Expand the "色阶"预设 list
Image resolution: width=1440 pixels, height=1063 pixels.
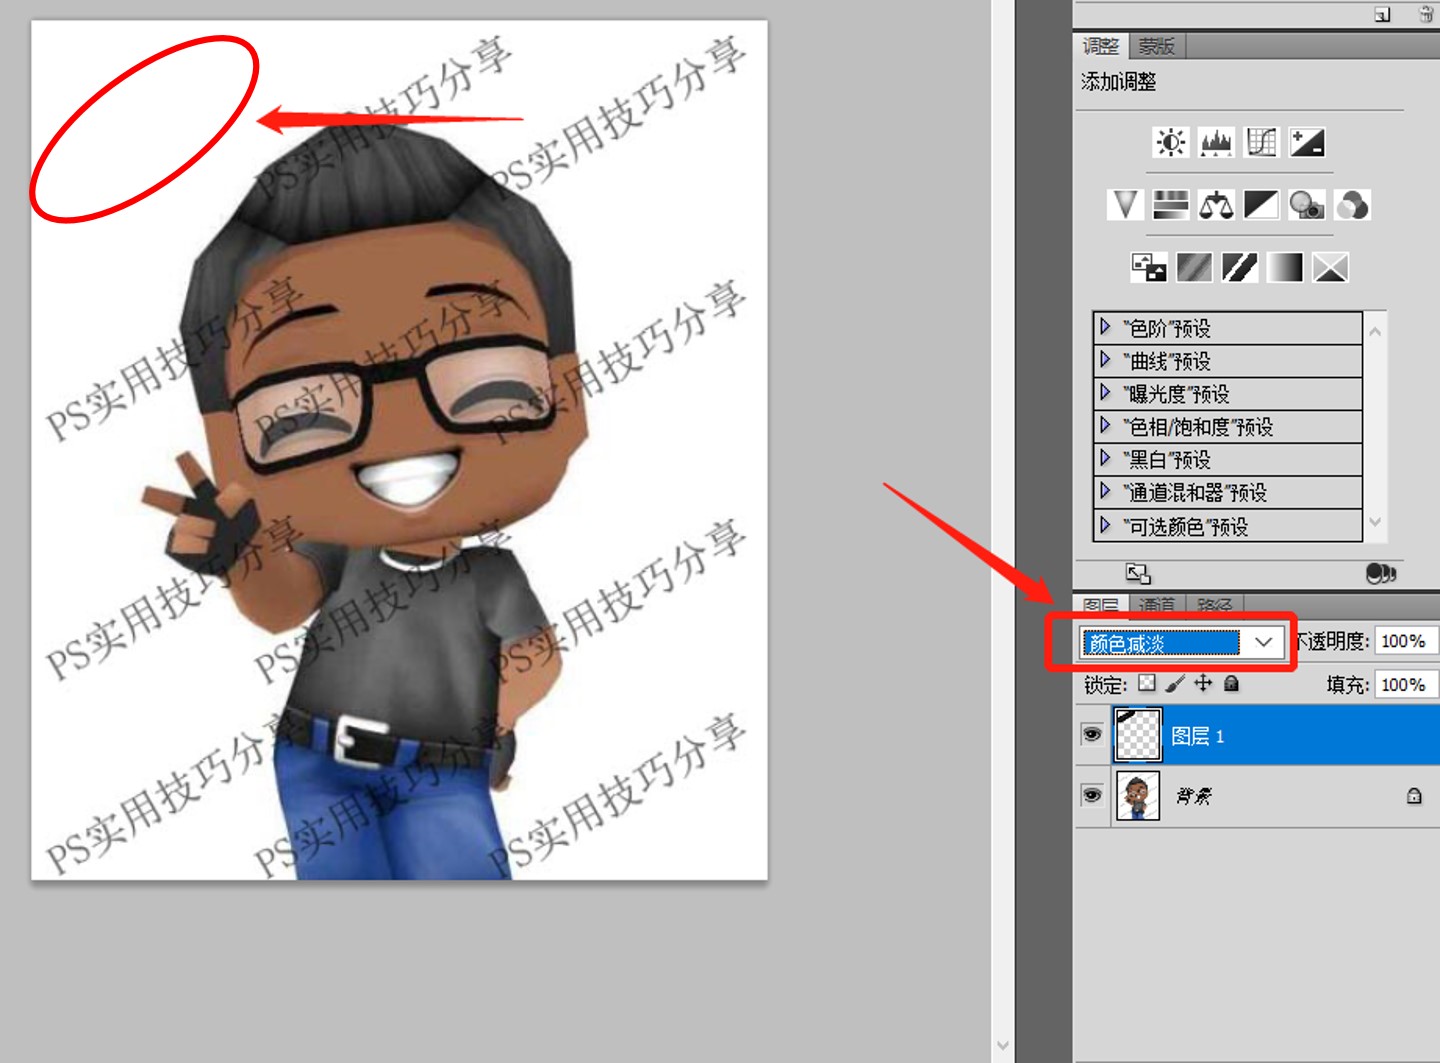(1105, 327)
